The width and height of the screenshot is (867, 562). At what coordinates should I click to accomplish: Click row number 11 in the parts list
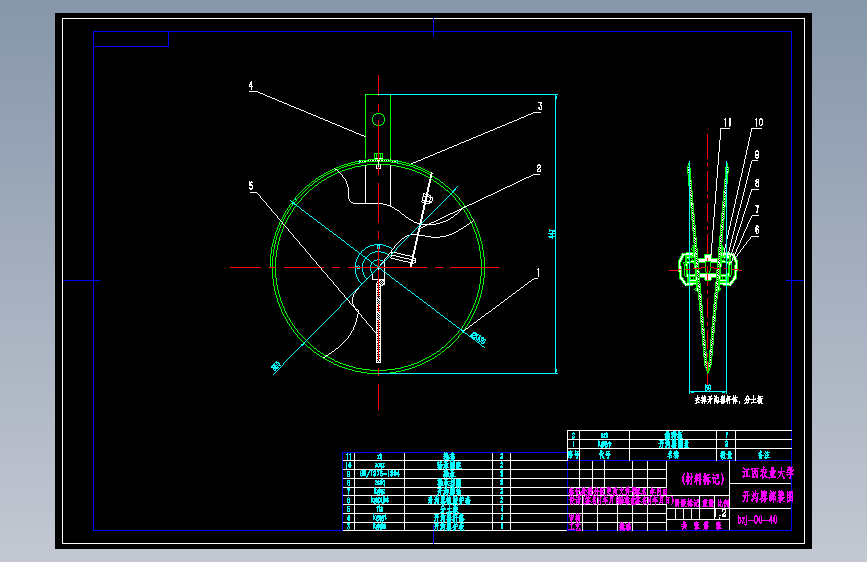[x=348, y=457]
